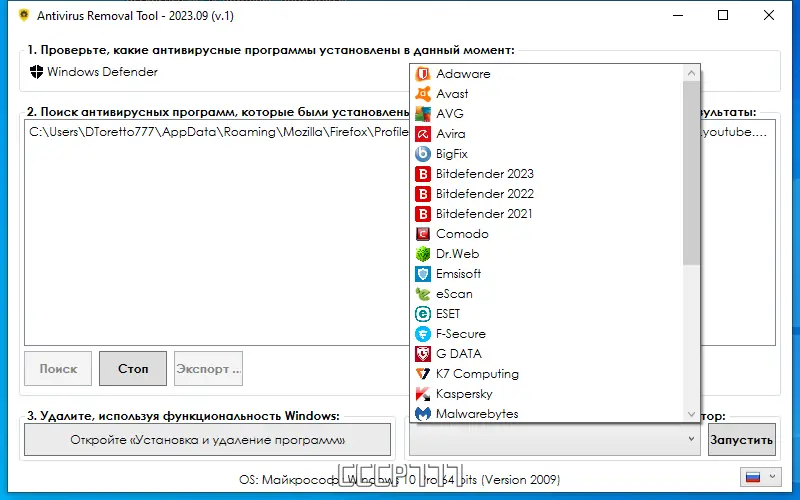Select Adaware from the dropdown list
This screenshot has height=500, width=800.
pyautogui.click(x=547, y=74)
